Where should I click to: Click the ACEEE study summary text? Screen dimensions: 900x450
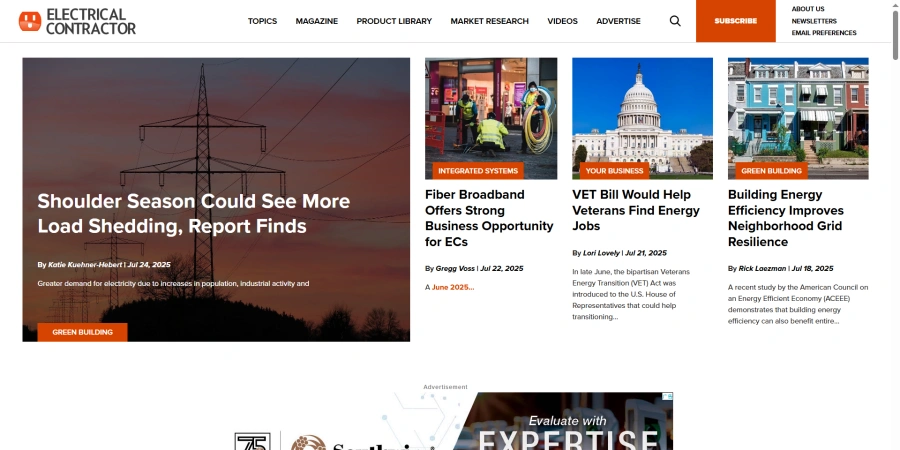(x=798, y=304)
